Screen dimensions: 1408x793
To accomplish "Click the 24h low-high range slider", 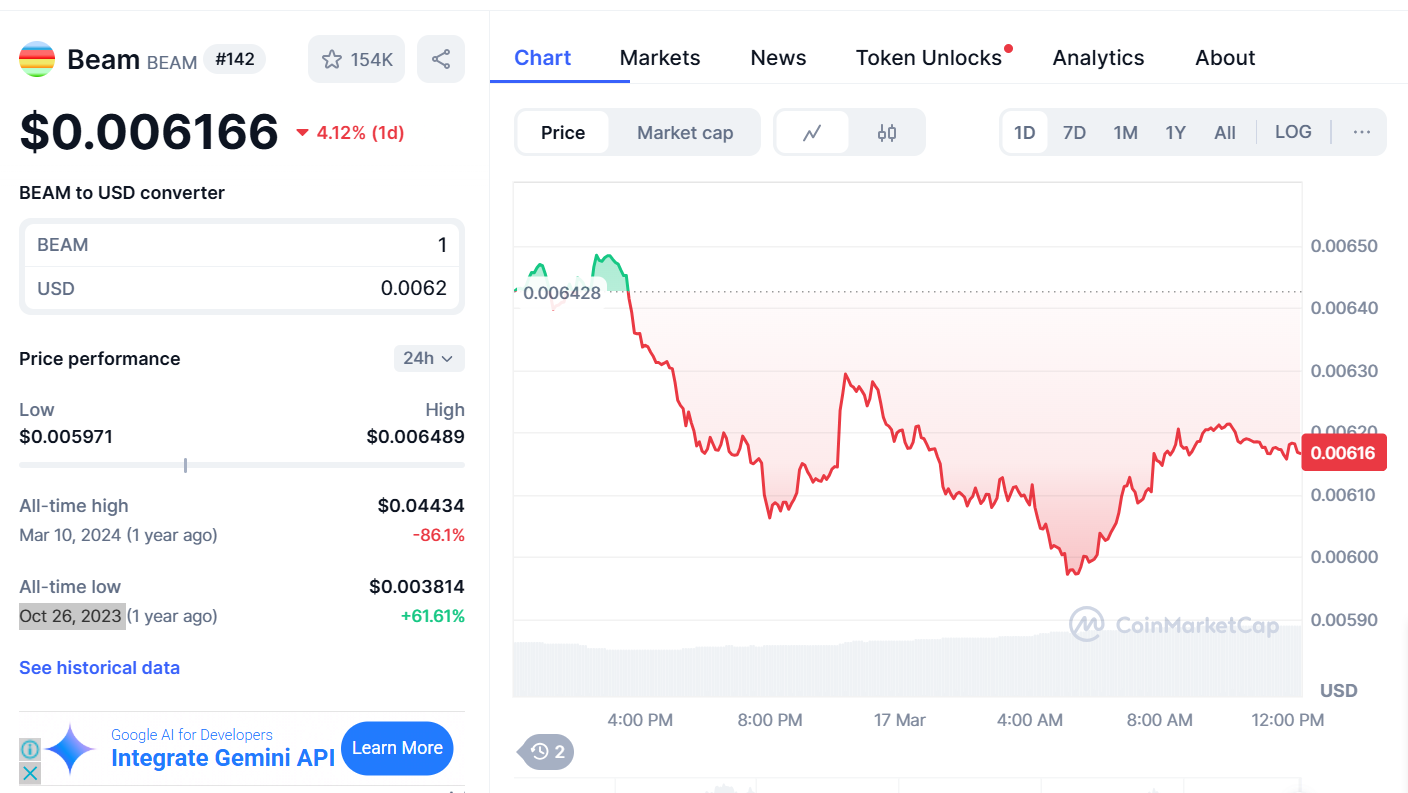I will tap(185, 465).
